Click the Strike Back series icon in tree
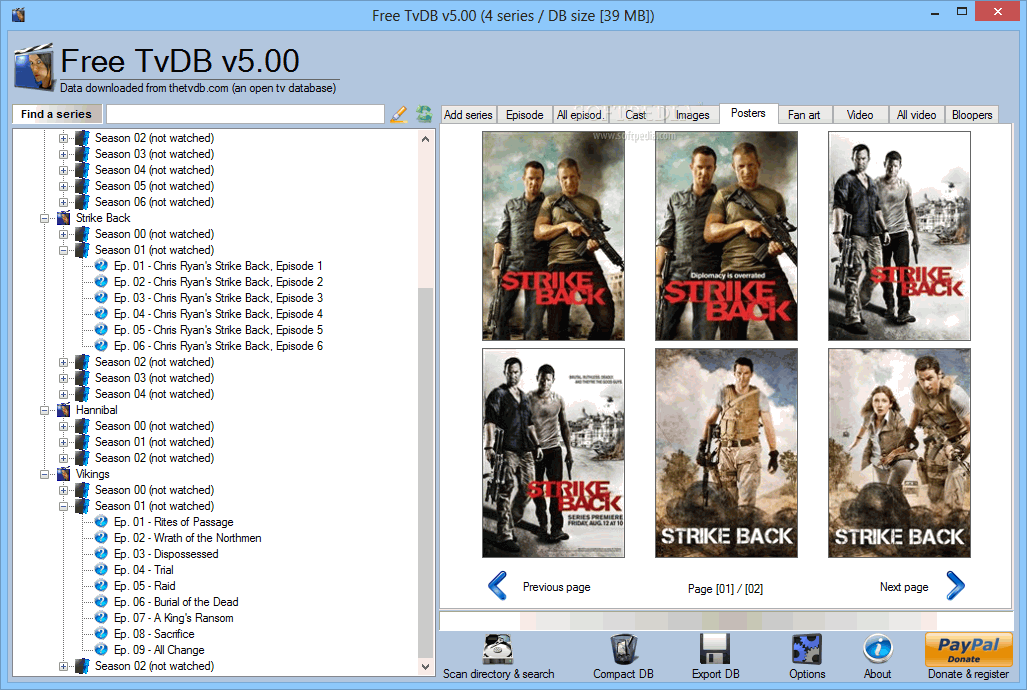Screen dimensions: 1027x690 (x=64, y=218)
